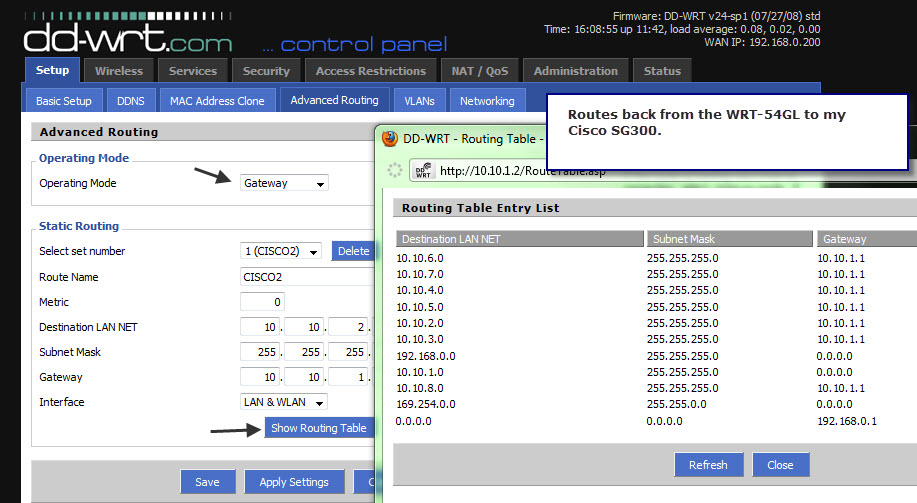Select destination 10.10.6.0 in routing table
The image size is (917, 503).
coord(420,258)
